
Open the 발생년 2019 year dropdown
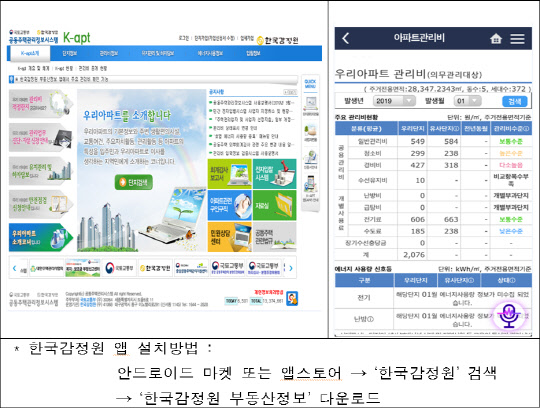(394, 101)
